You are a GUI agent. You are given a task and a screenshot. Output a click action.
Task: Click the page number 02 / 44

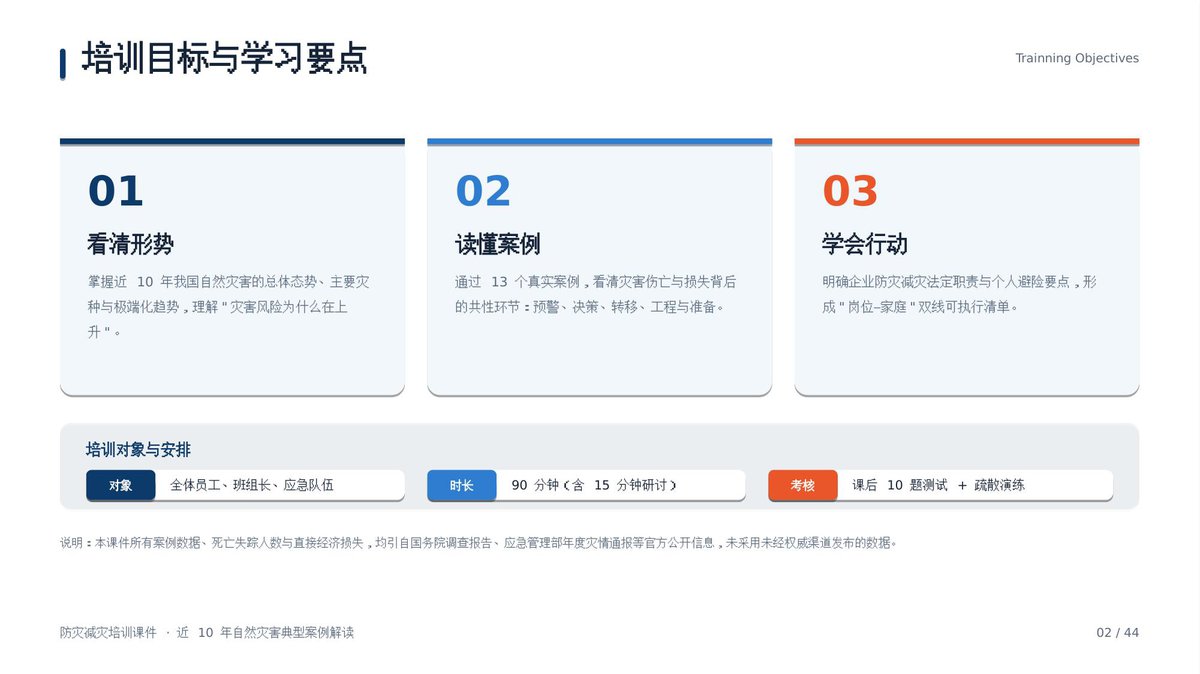tap(1118, 633)
